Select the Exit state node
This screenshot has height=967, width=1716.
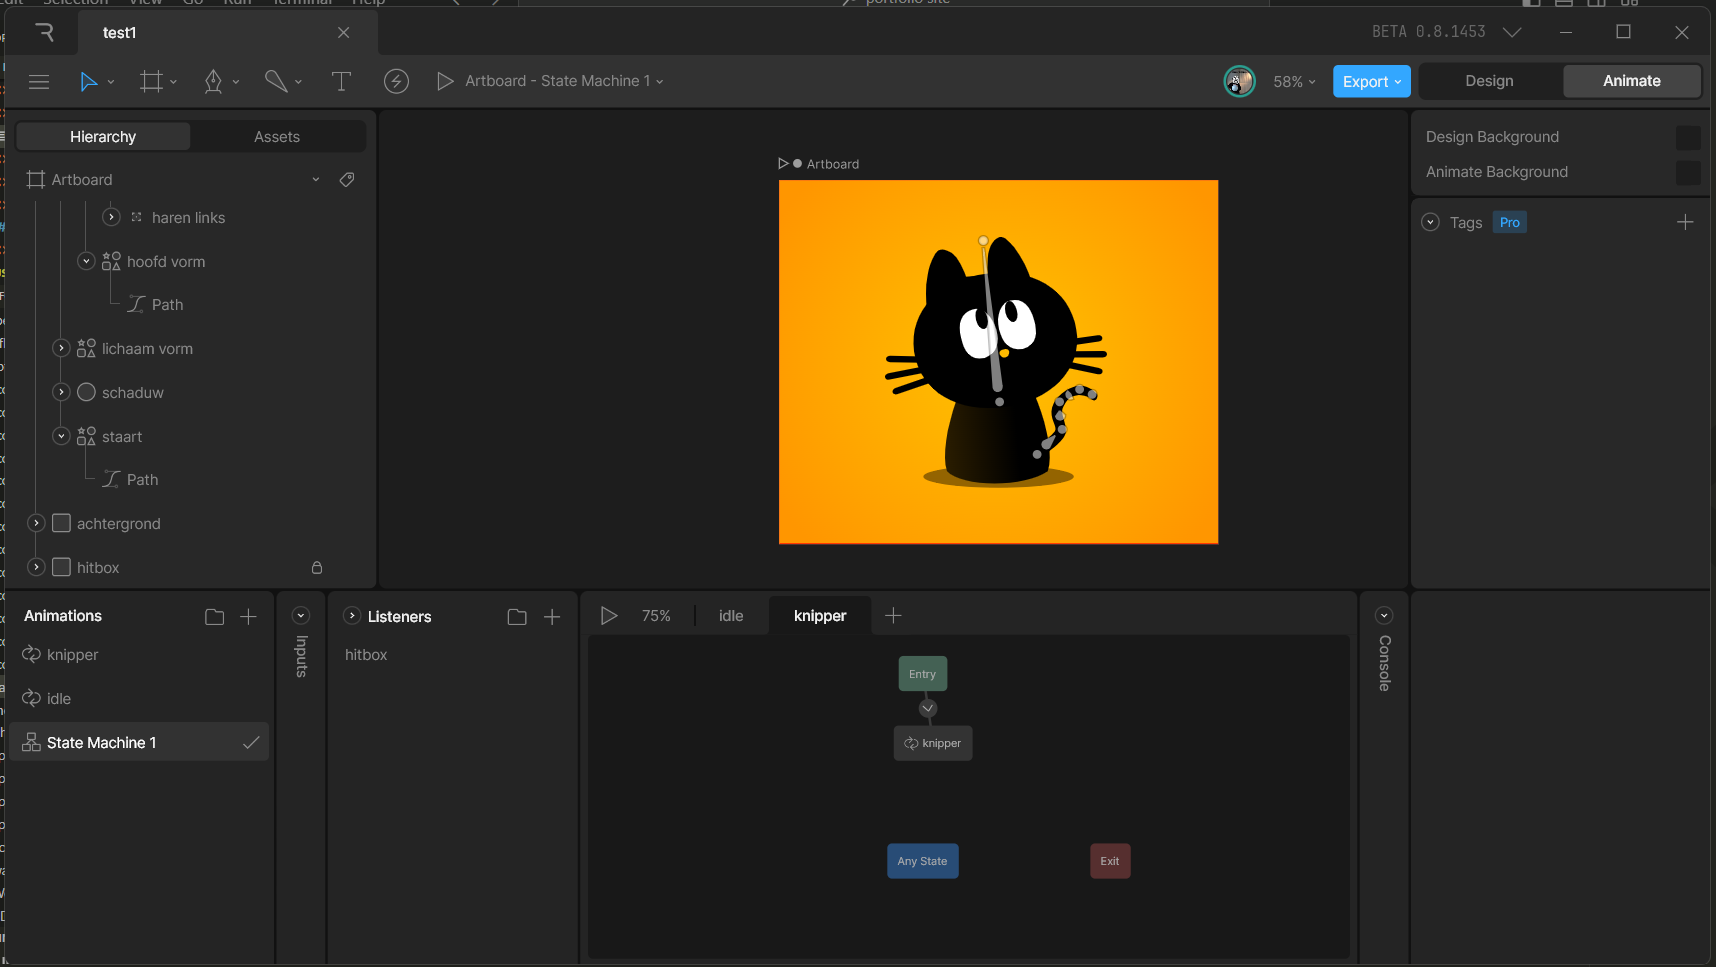1110,861
